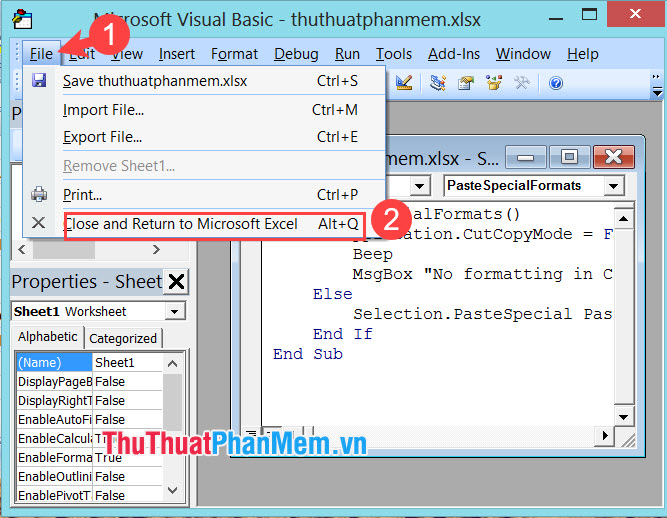Viewport: 667px width, 518px height.
Task: Click the Visual Basic app icon in the title bar
Action: tap(22, 19)
